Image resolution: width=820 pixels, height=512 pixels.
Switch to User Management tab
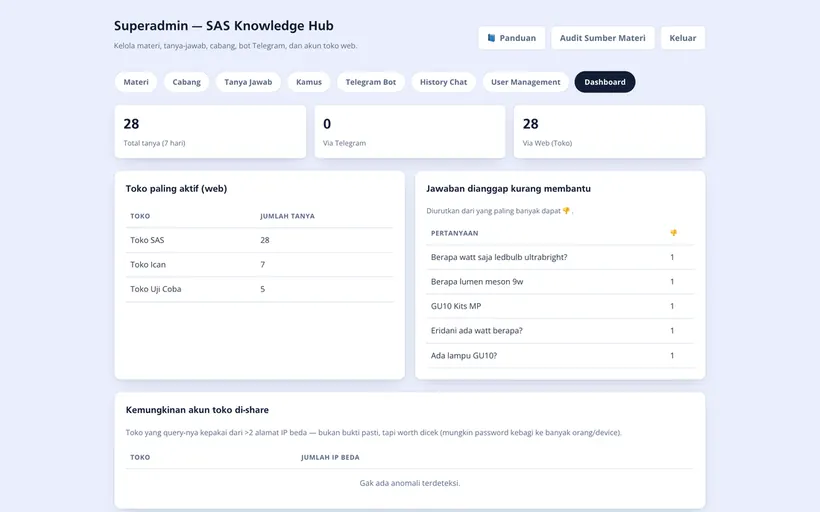click(526, 82)
